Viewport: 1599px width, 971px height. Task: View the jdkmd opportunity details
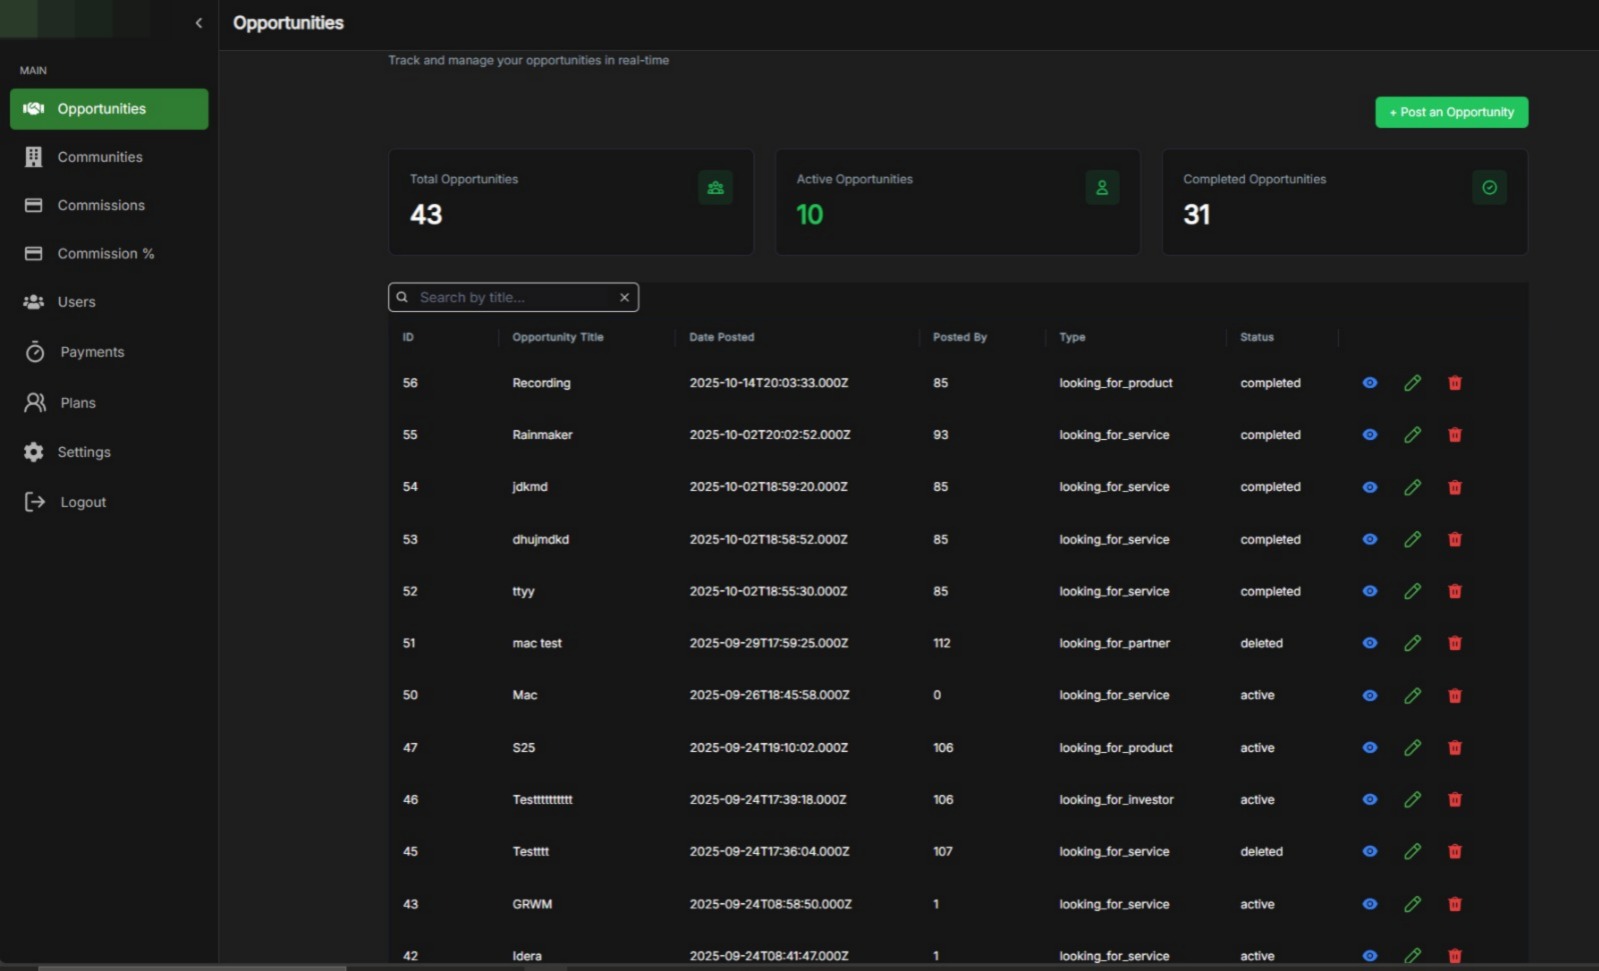point(1370,487)
